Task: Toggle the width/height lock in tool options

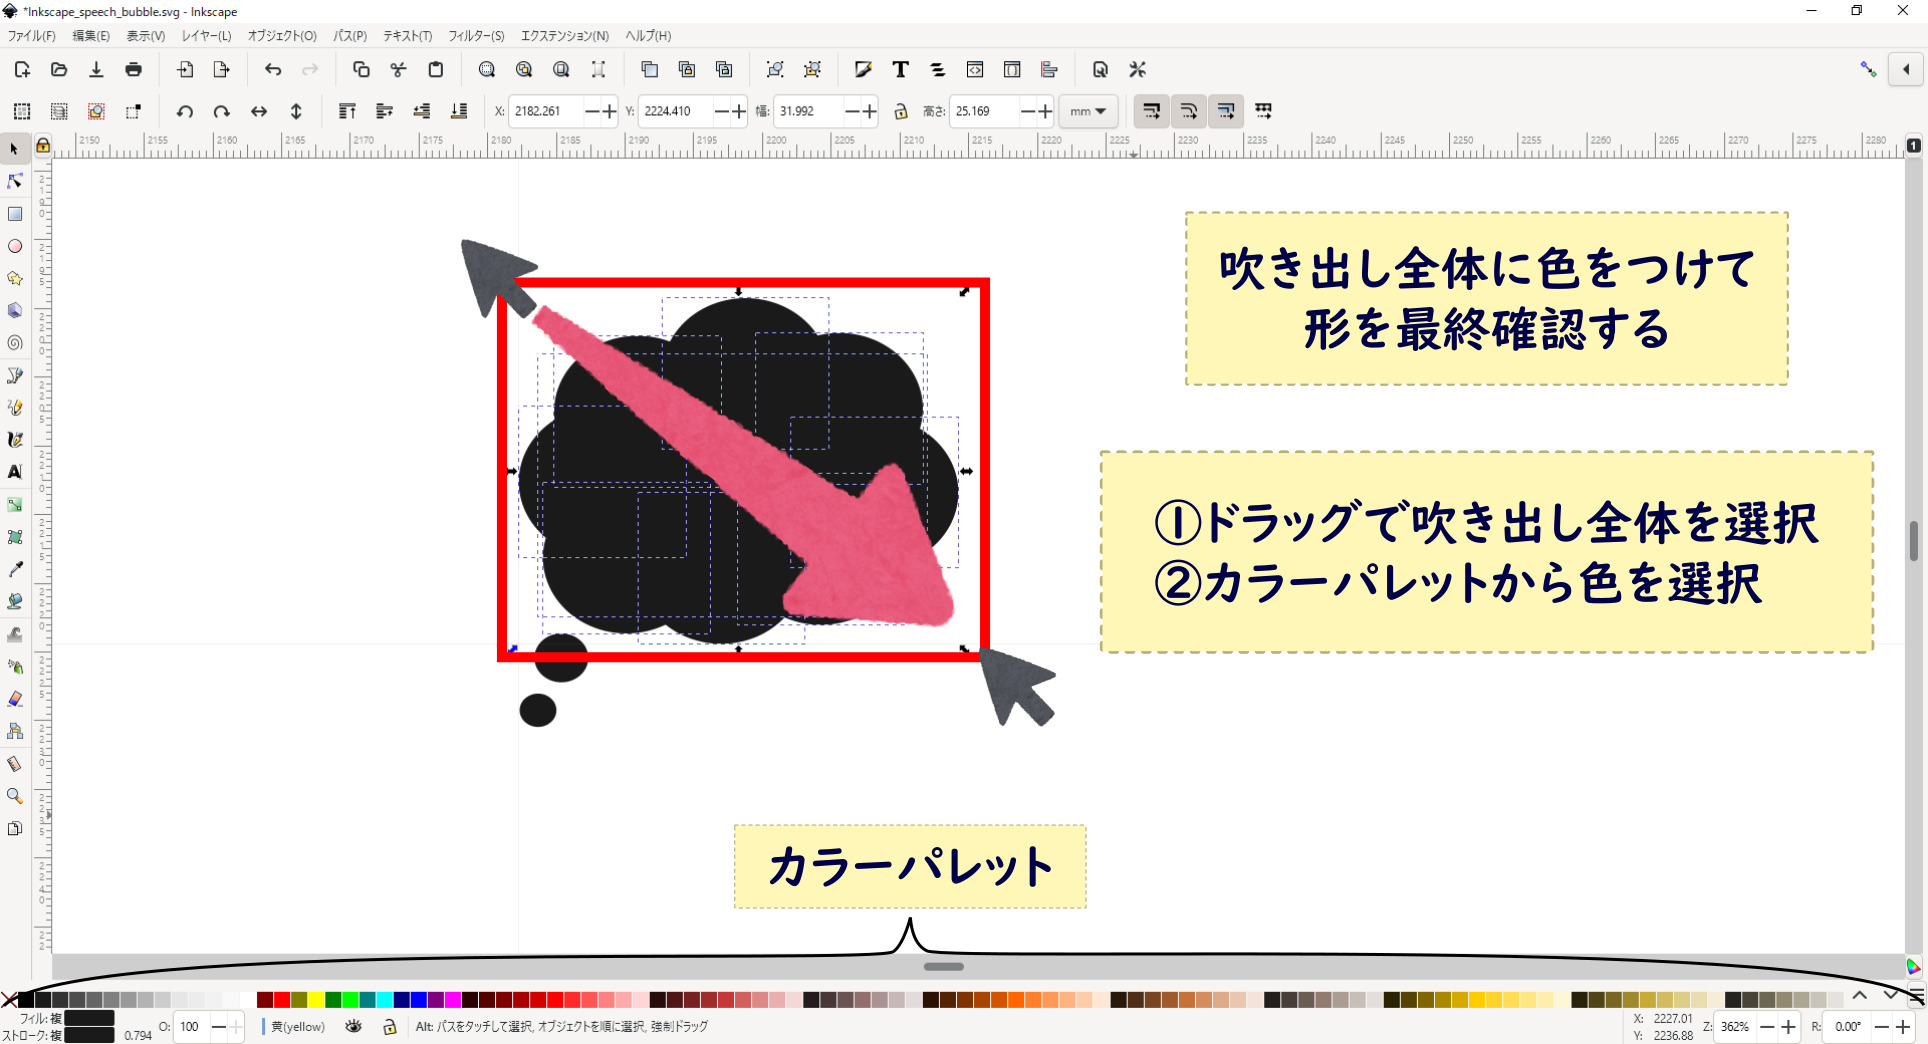Action: [901, 111]
